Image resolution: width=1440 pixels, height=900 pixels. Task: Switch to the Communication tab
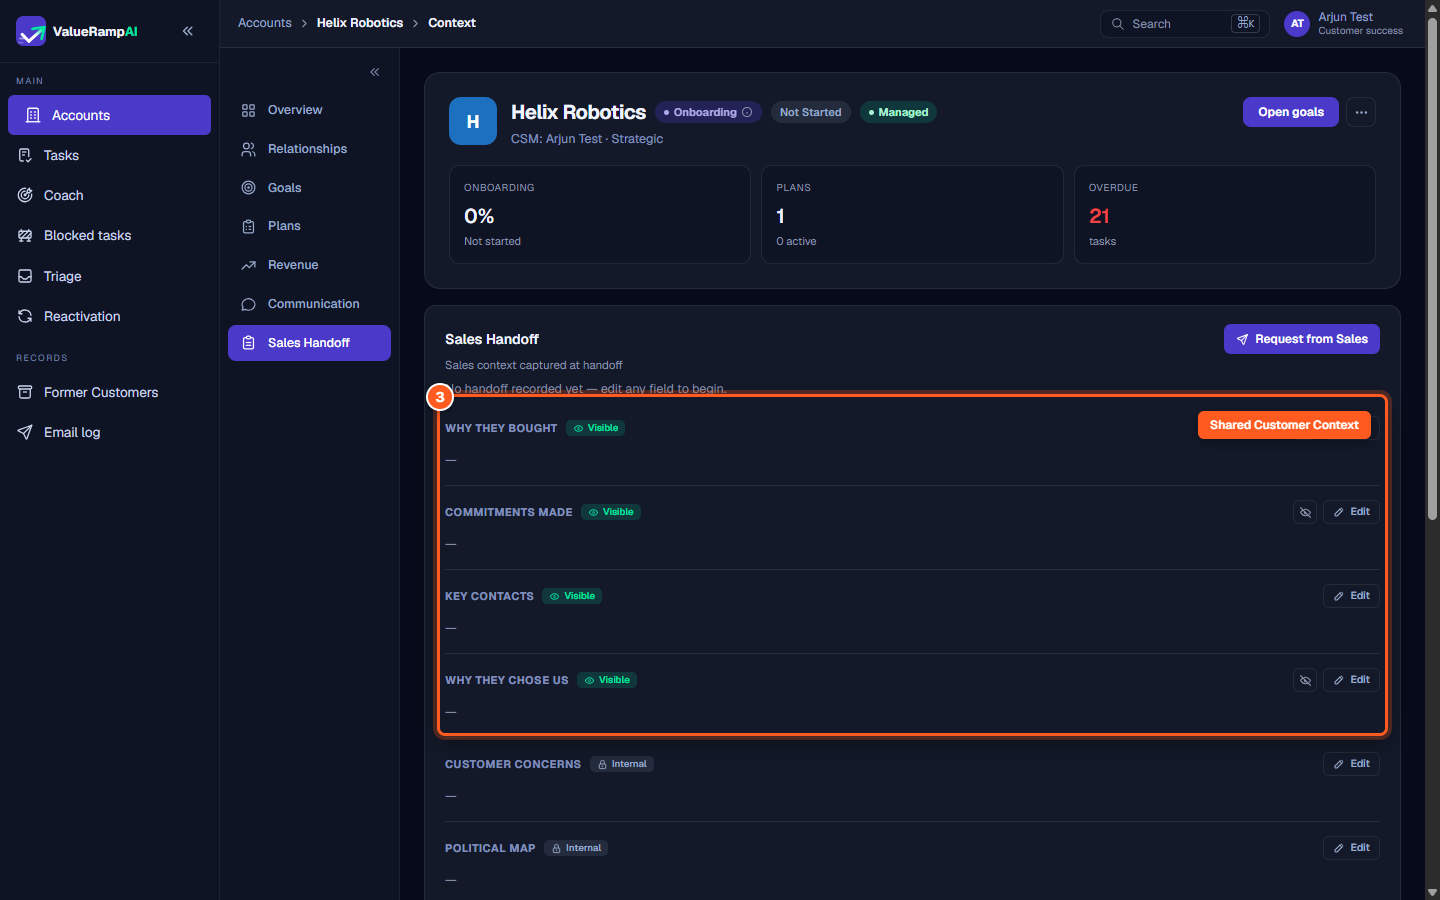coord(309,304)
